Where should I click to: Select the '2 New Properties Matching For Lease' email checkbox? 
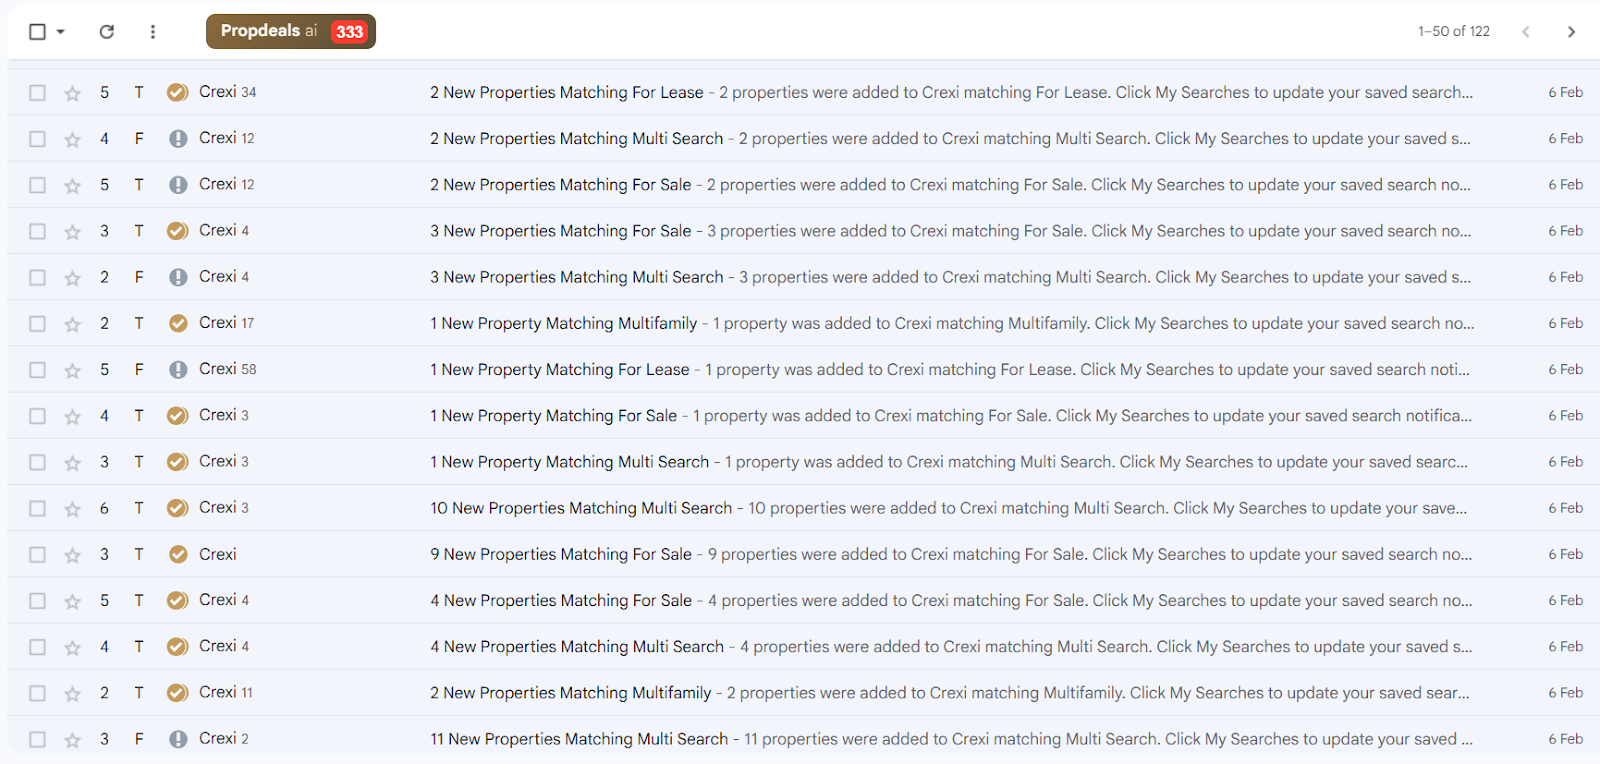point(37,93)
